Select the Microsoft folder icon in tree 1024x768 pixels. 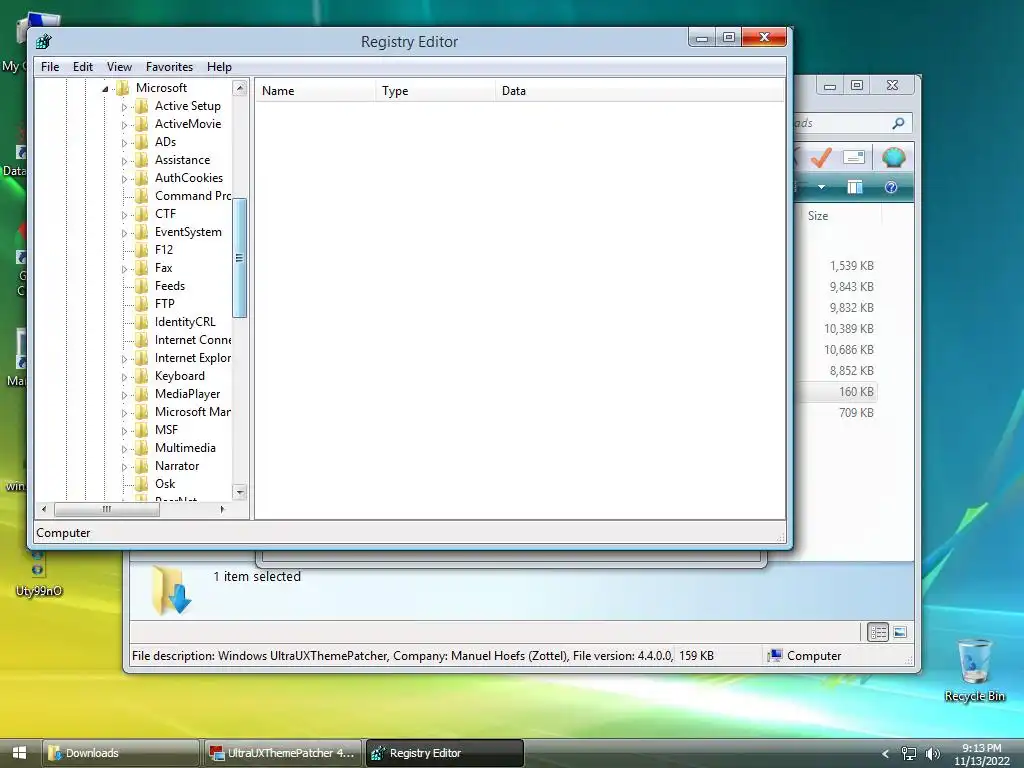click(123, 88)
